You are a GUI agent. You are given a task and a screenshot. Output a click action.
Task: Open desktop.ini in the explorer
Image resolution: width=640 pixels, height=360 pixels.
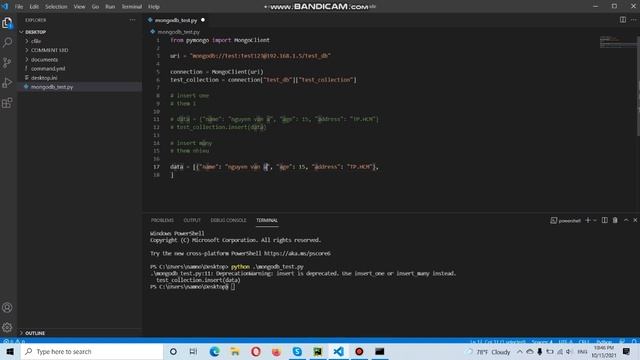click(44, 78)
